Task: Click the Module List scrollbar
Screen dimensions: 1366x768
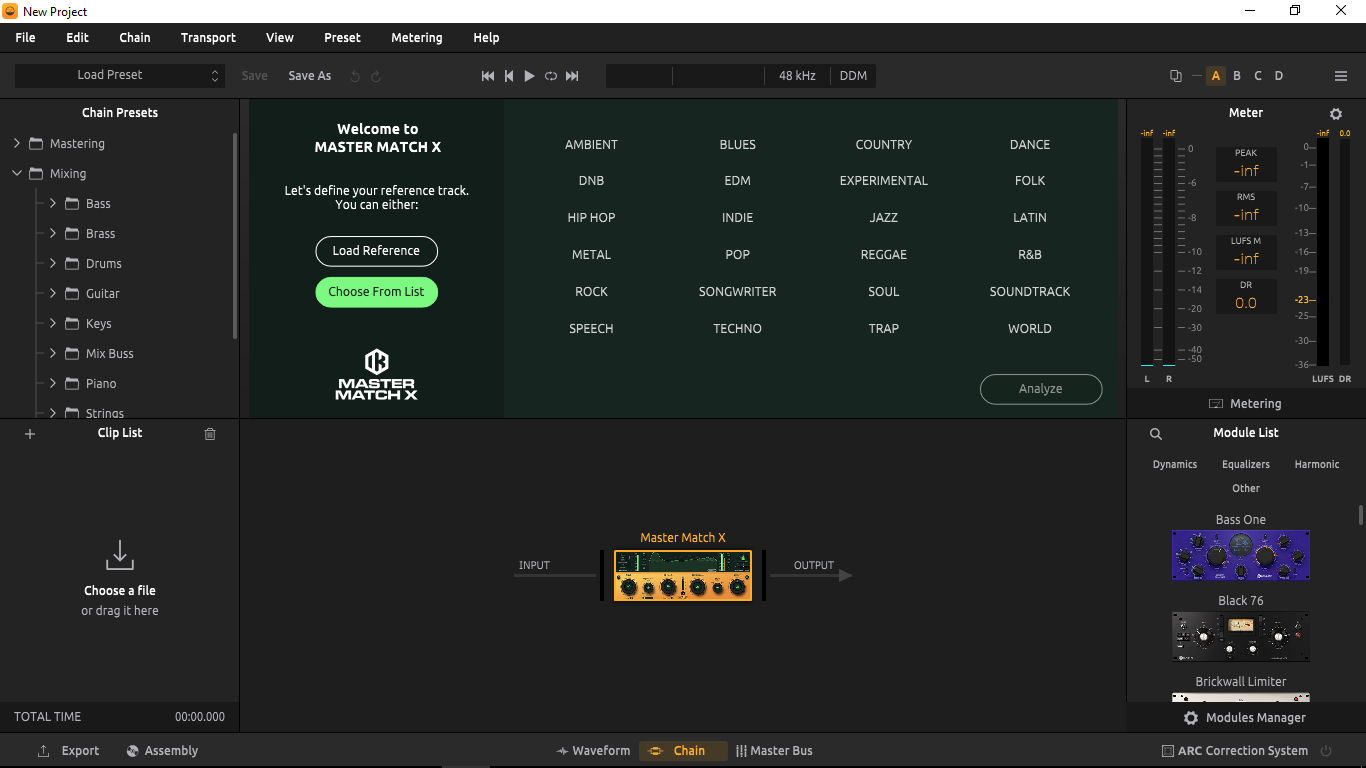Action: coord(1361,515)
